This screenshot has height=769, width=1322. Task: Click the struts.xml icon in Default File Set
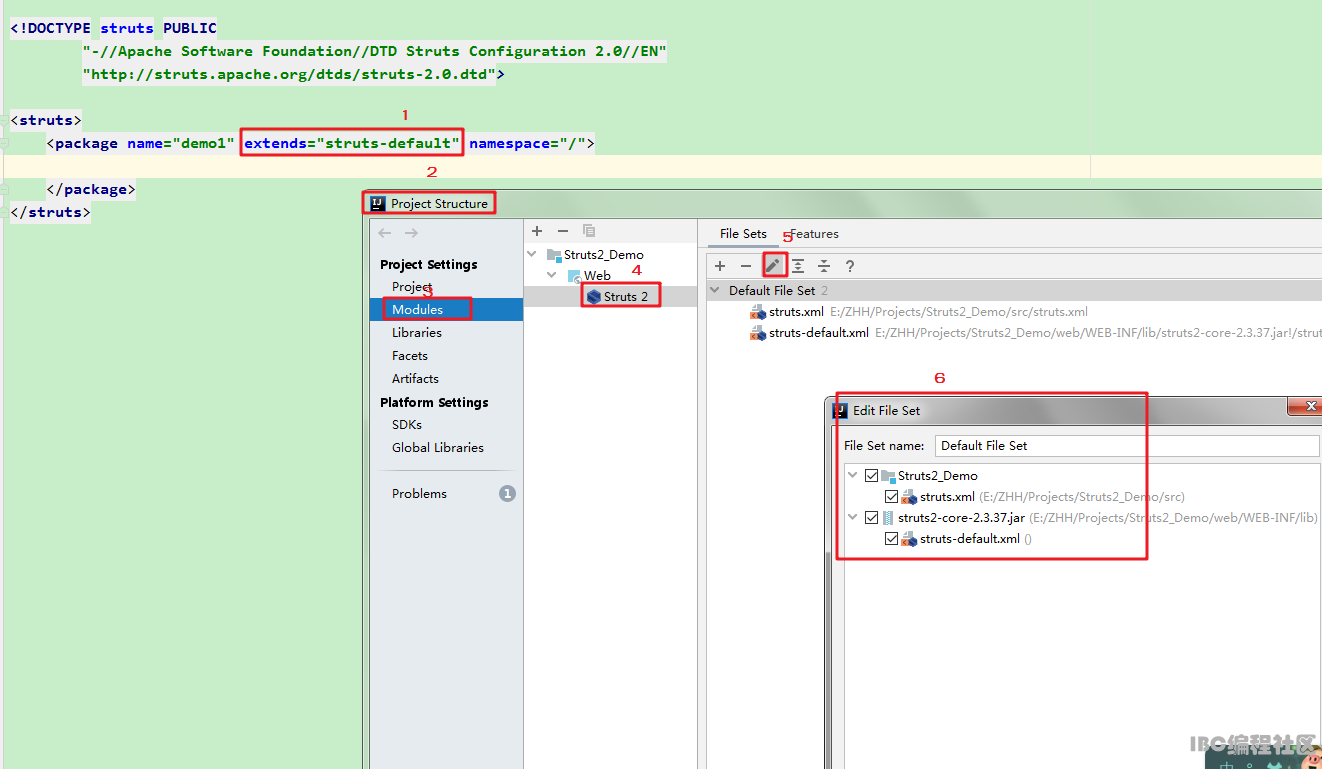point(758,312)
